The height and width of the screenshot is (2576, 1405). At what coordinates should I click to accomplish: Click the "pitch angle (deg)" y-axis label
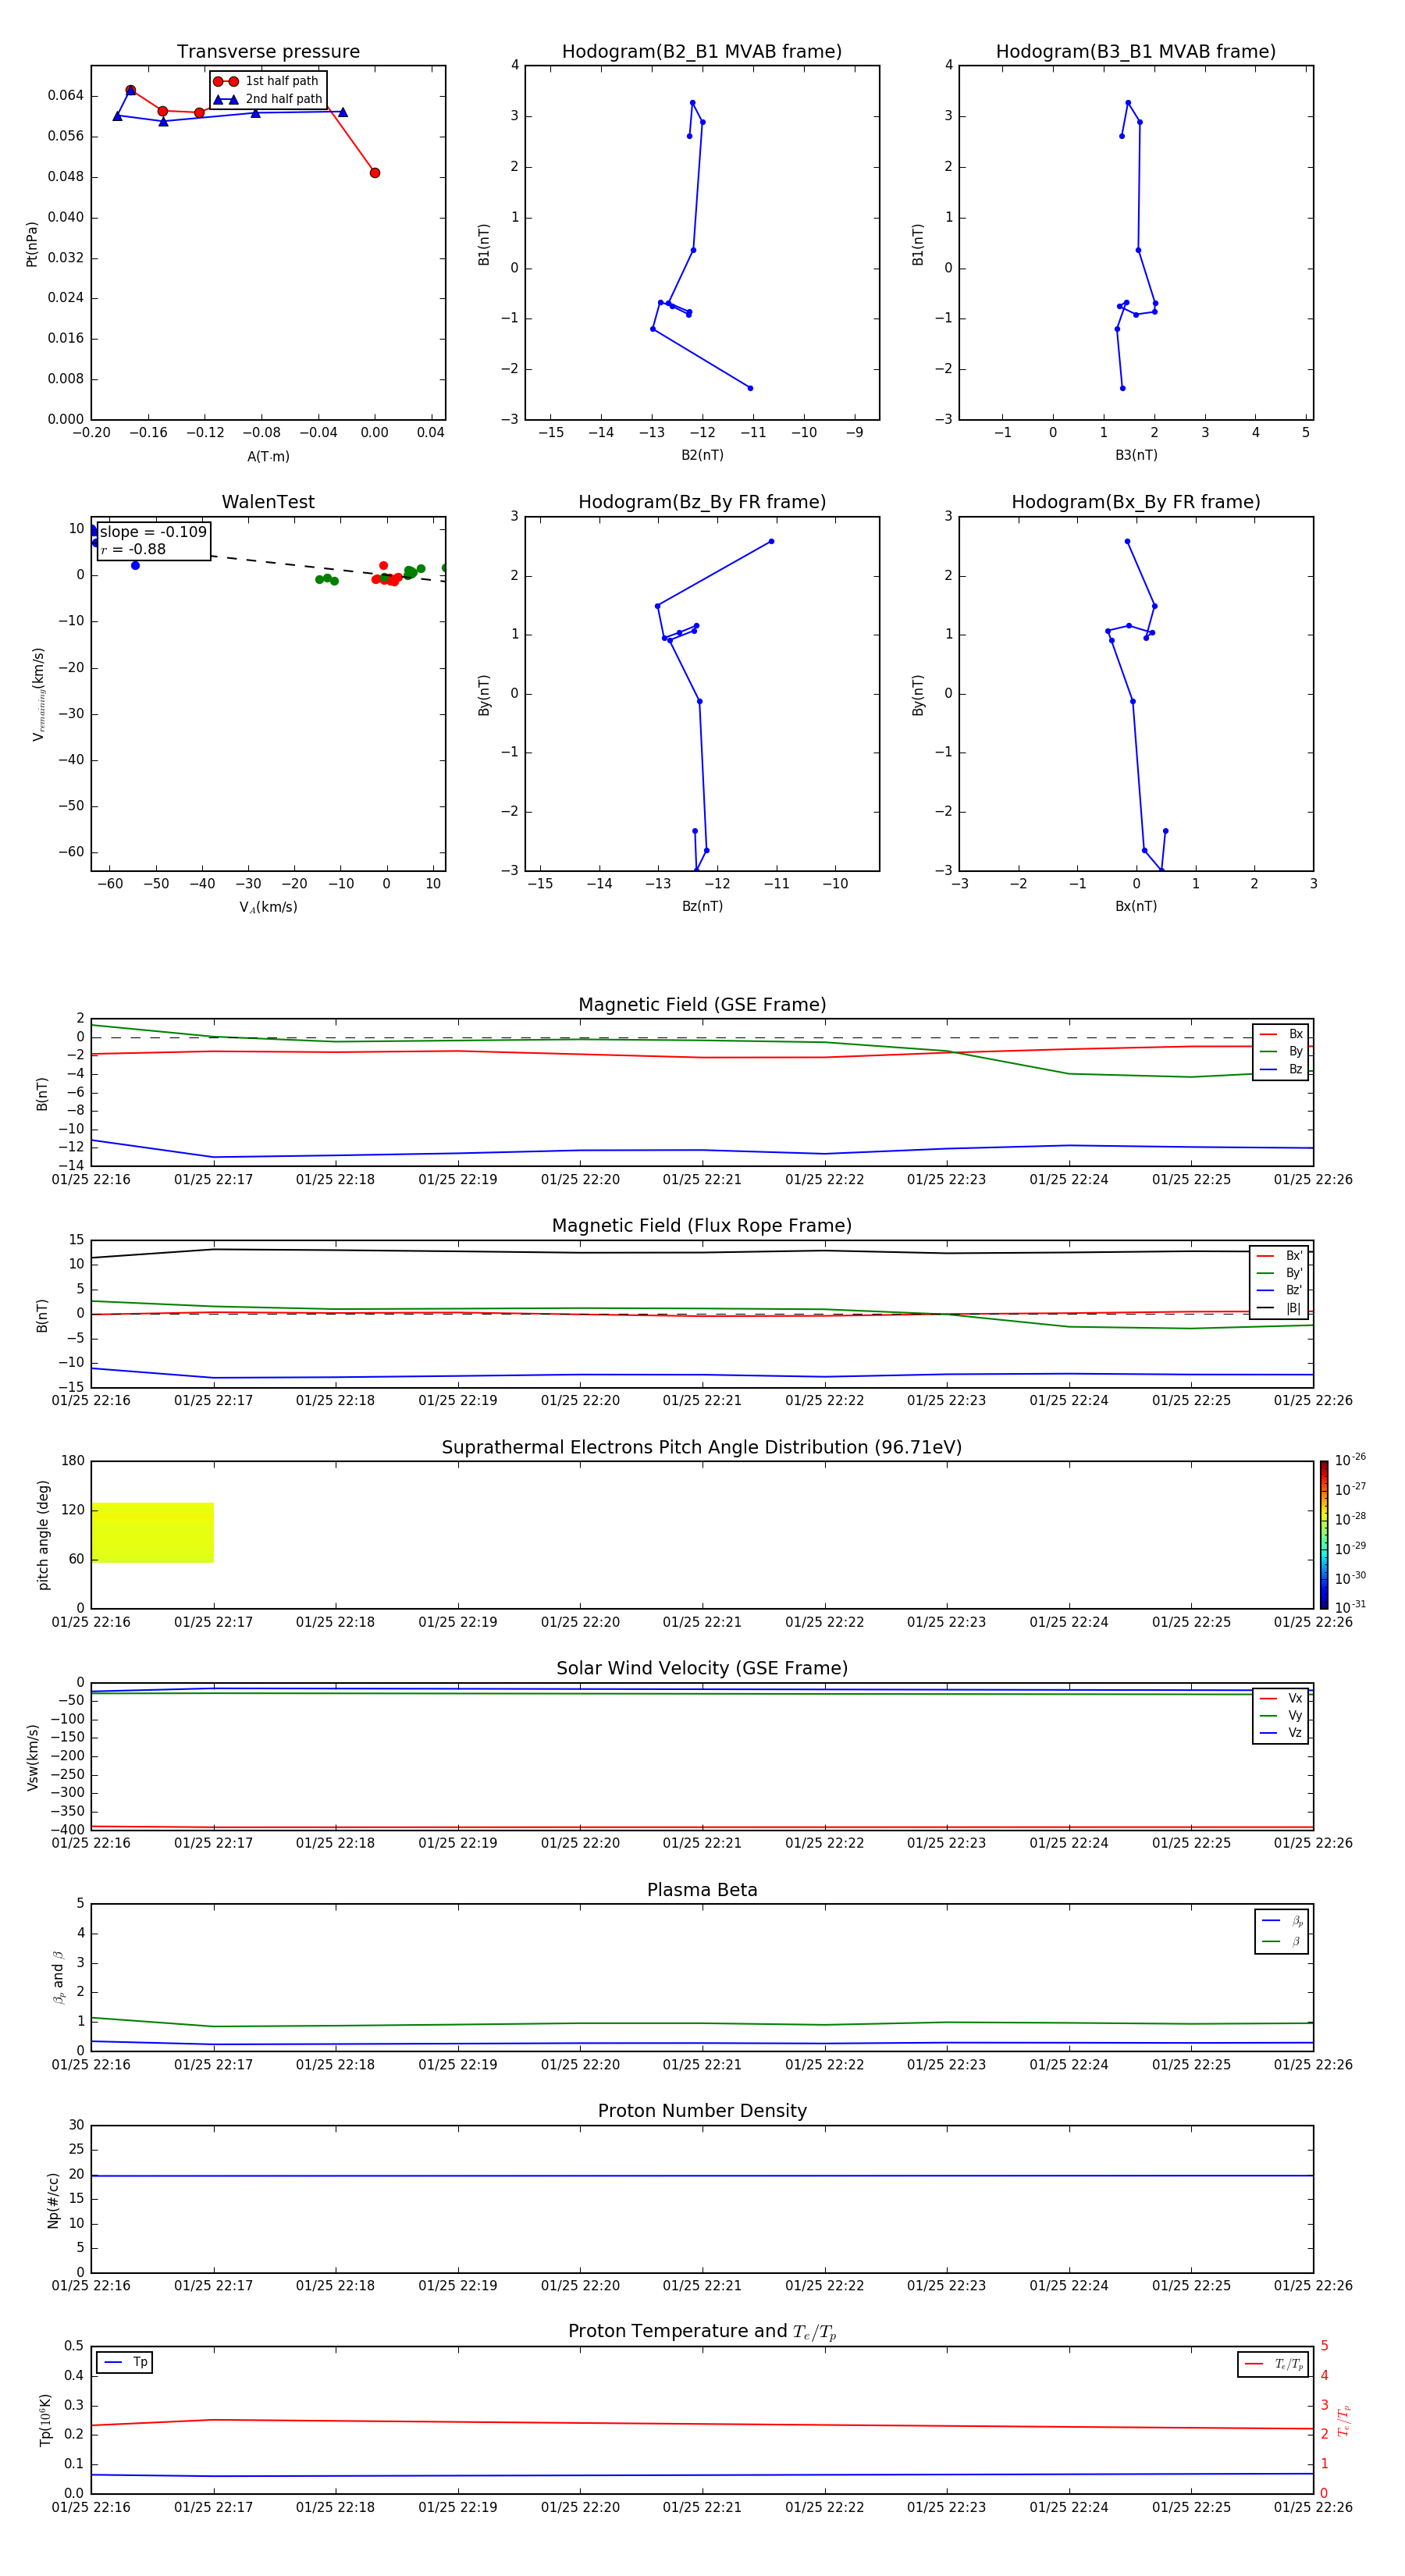click(x=43, y=1534)
